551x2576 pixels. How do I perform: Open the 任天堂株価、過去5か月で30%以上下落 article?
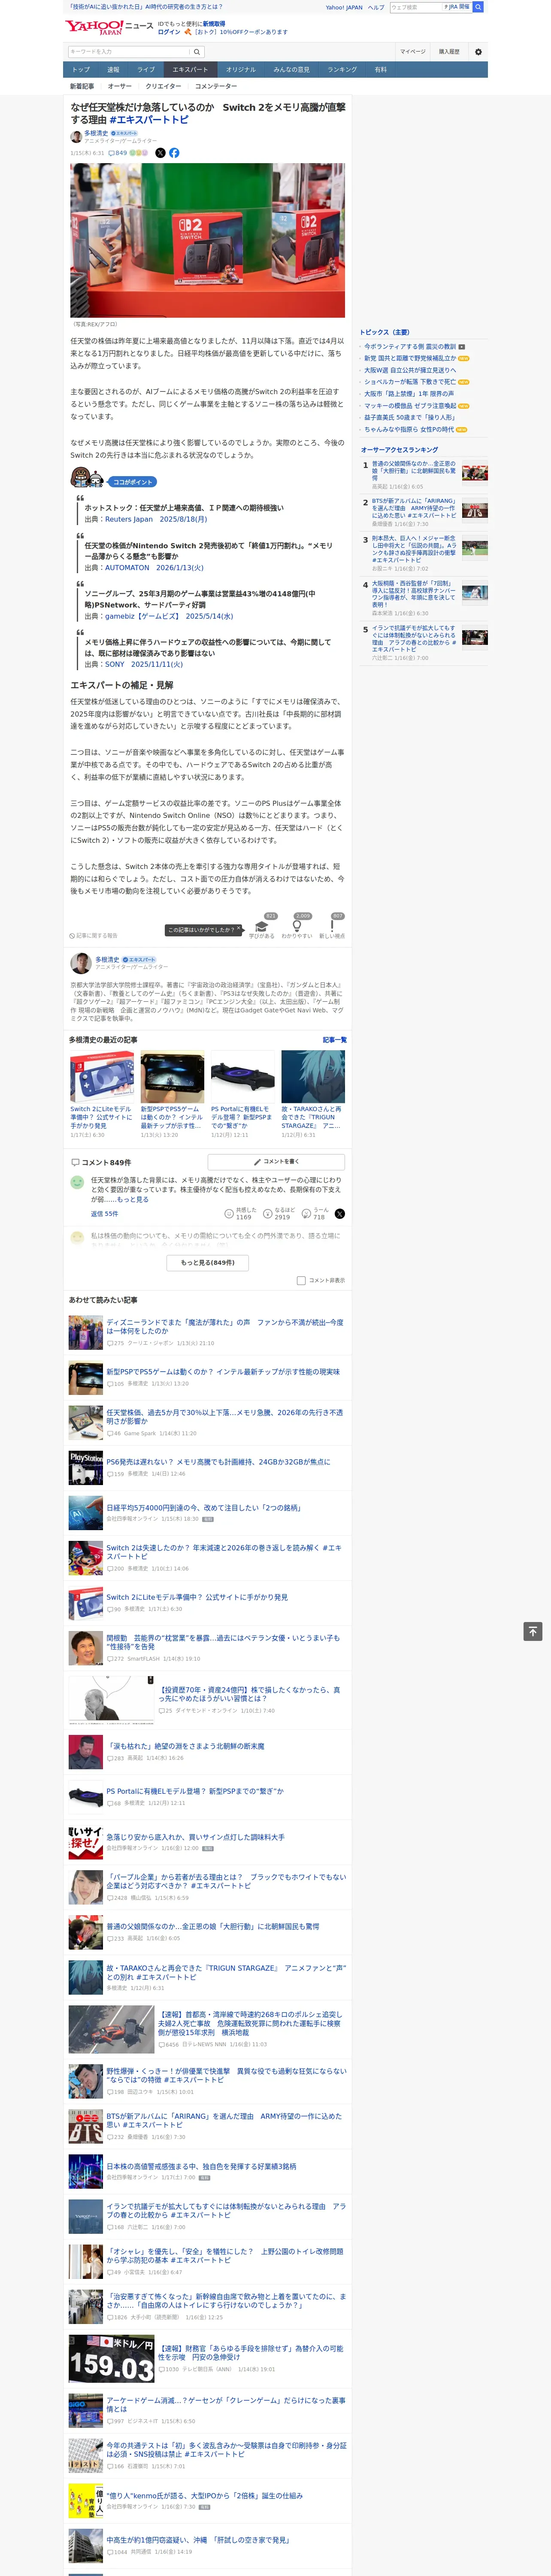225,1417
